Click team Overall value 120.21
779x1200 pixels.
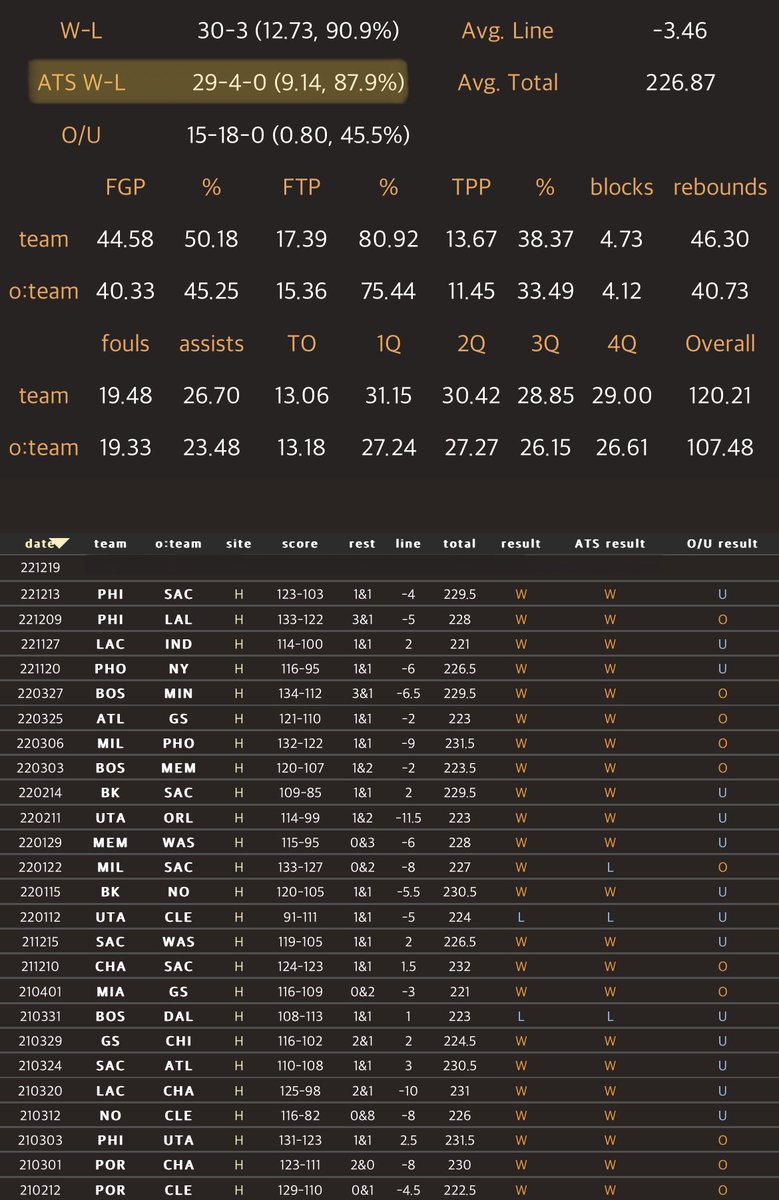click(x=720, y=395)
